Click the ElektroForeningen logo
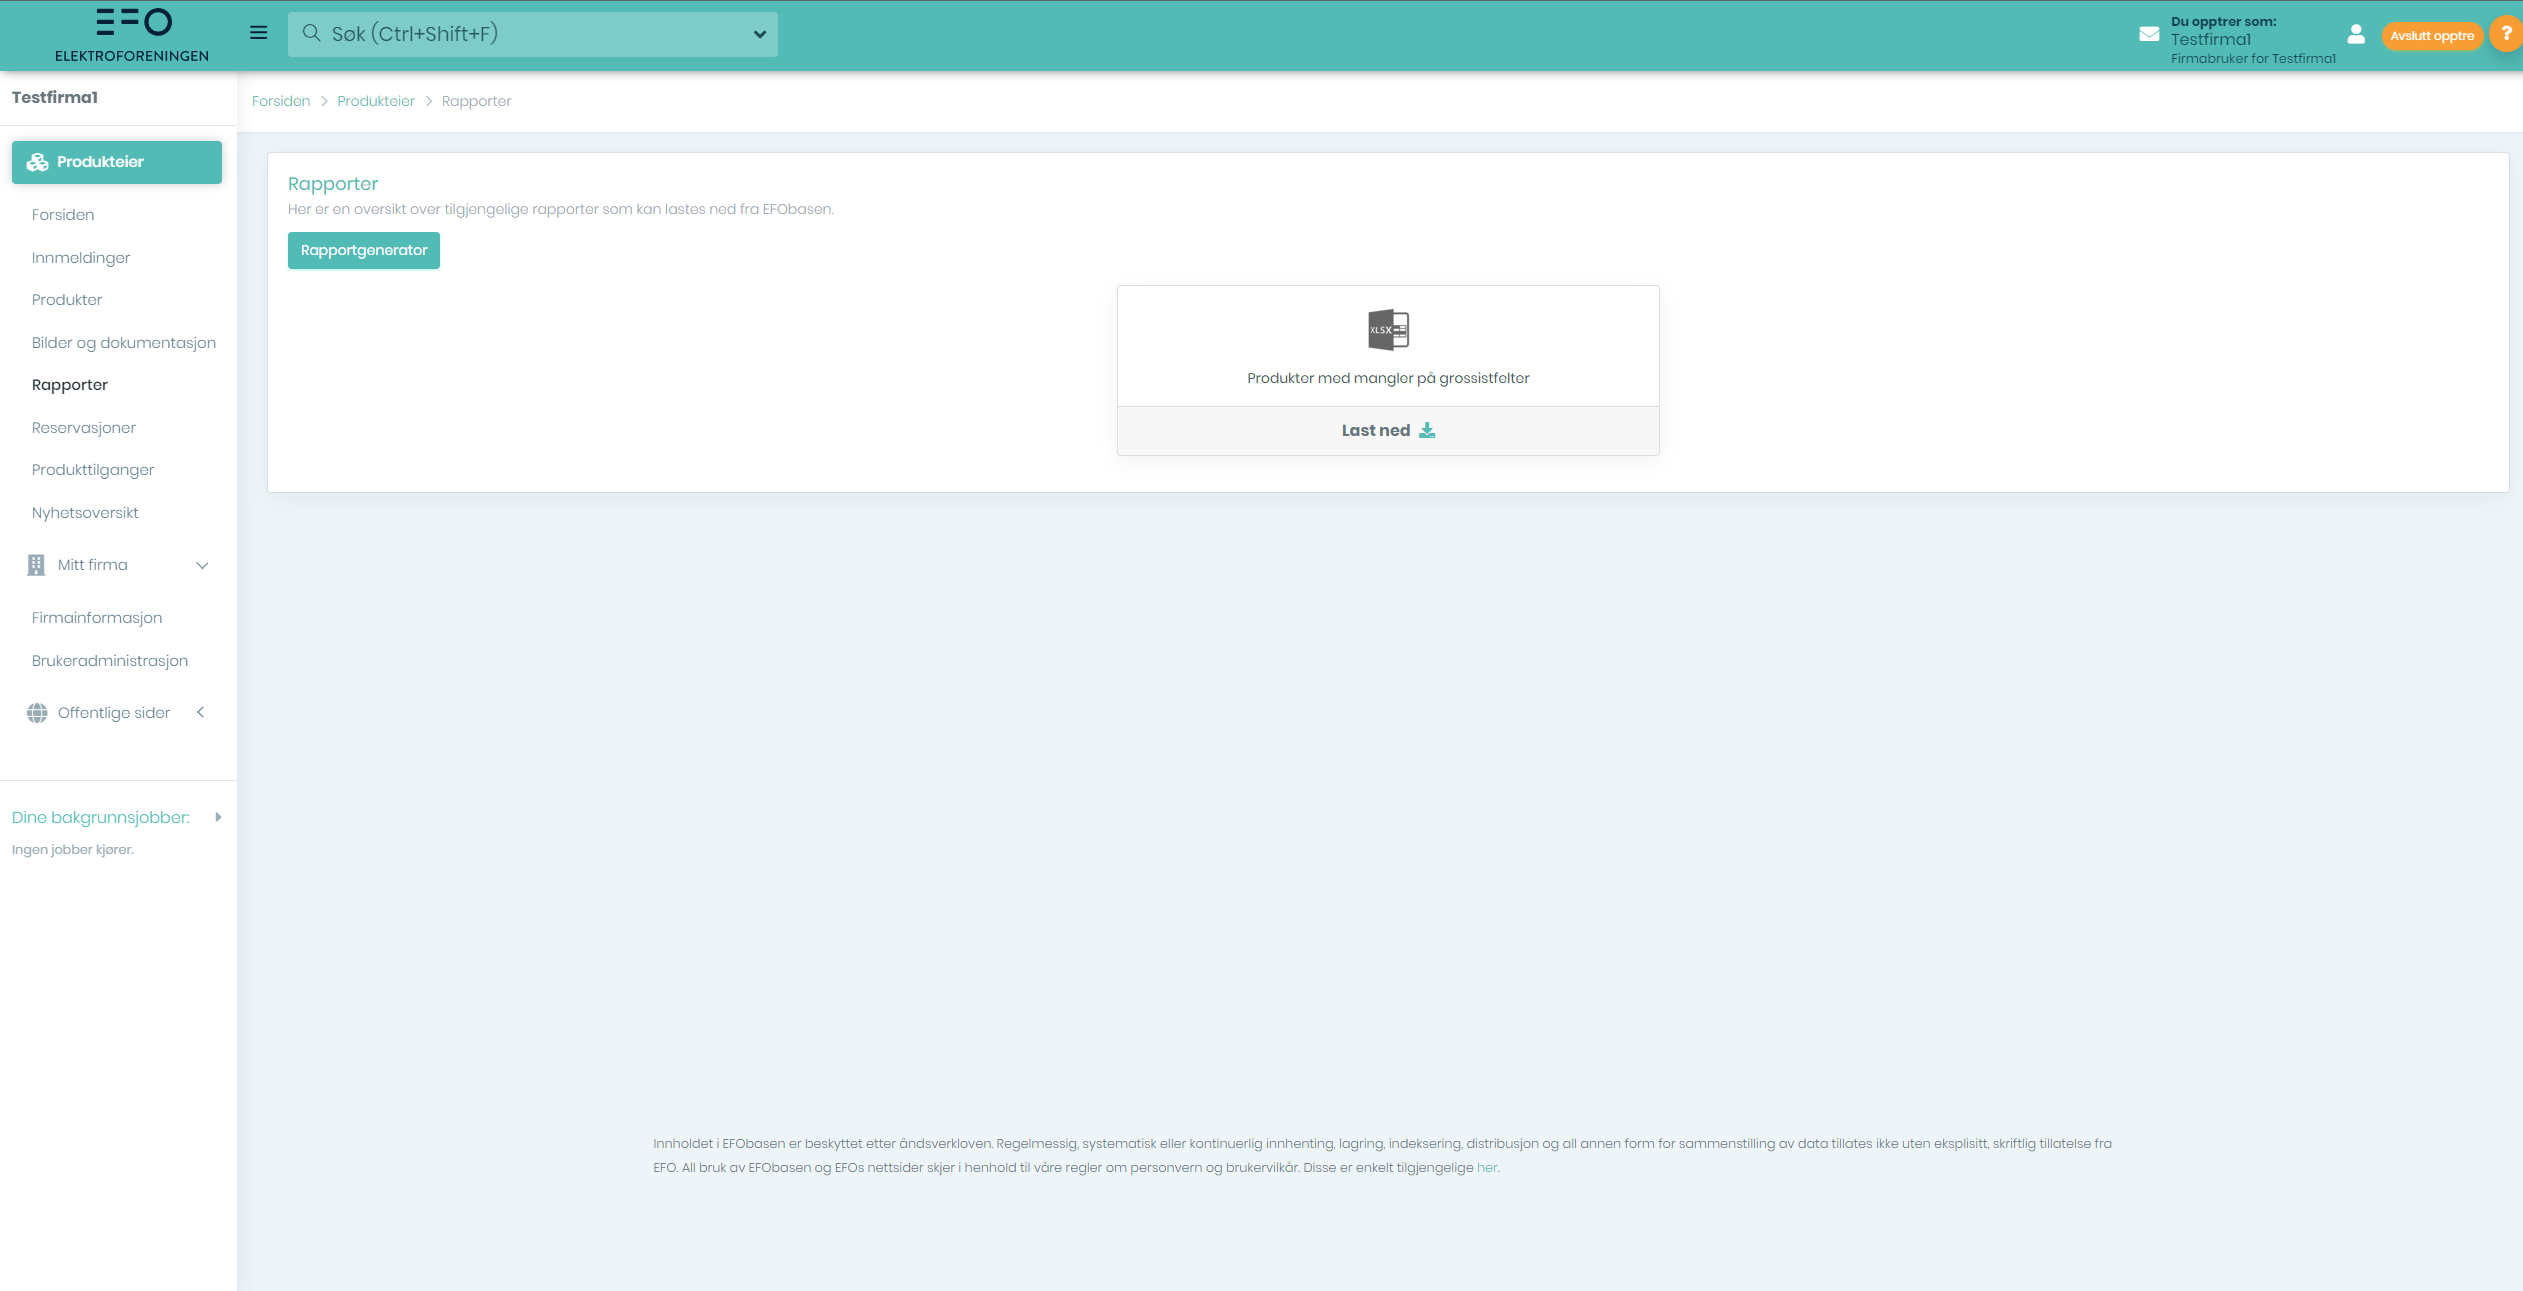The width and height of the screenshot is (2523, 1291). point(132,35)
